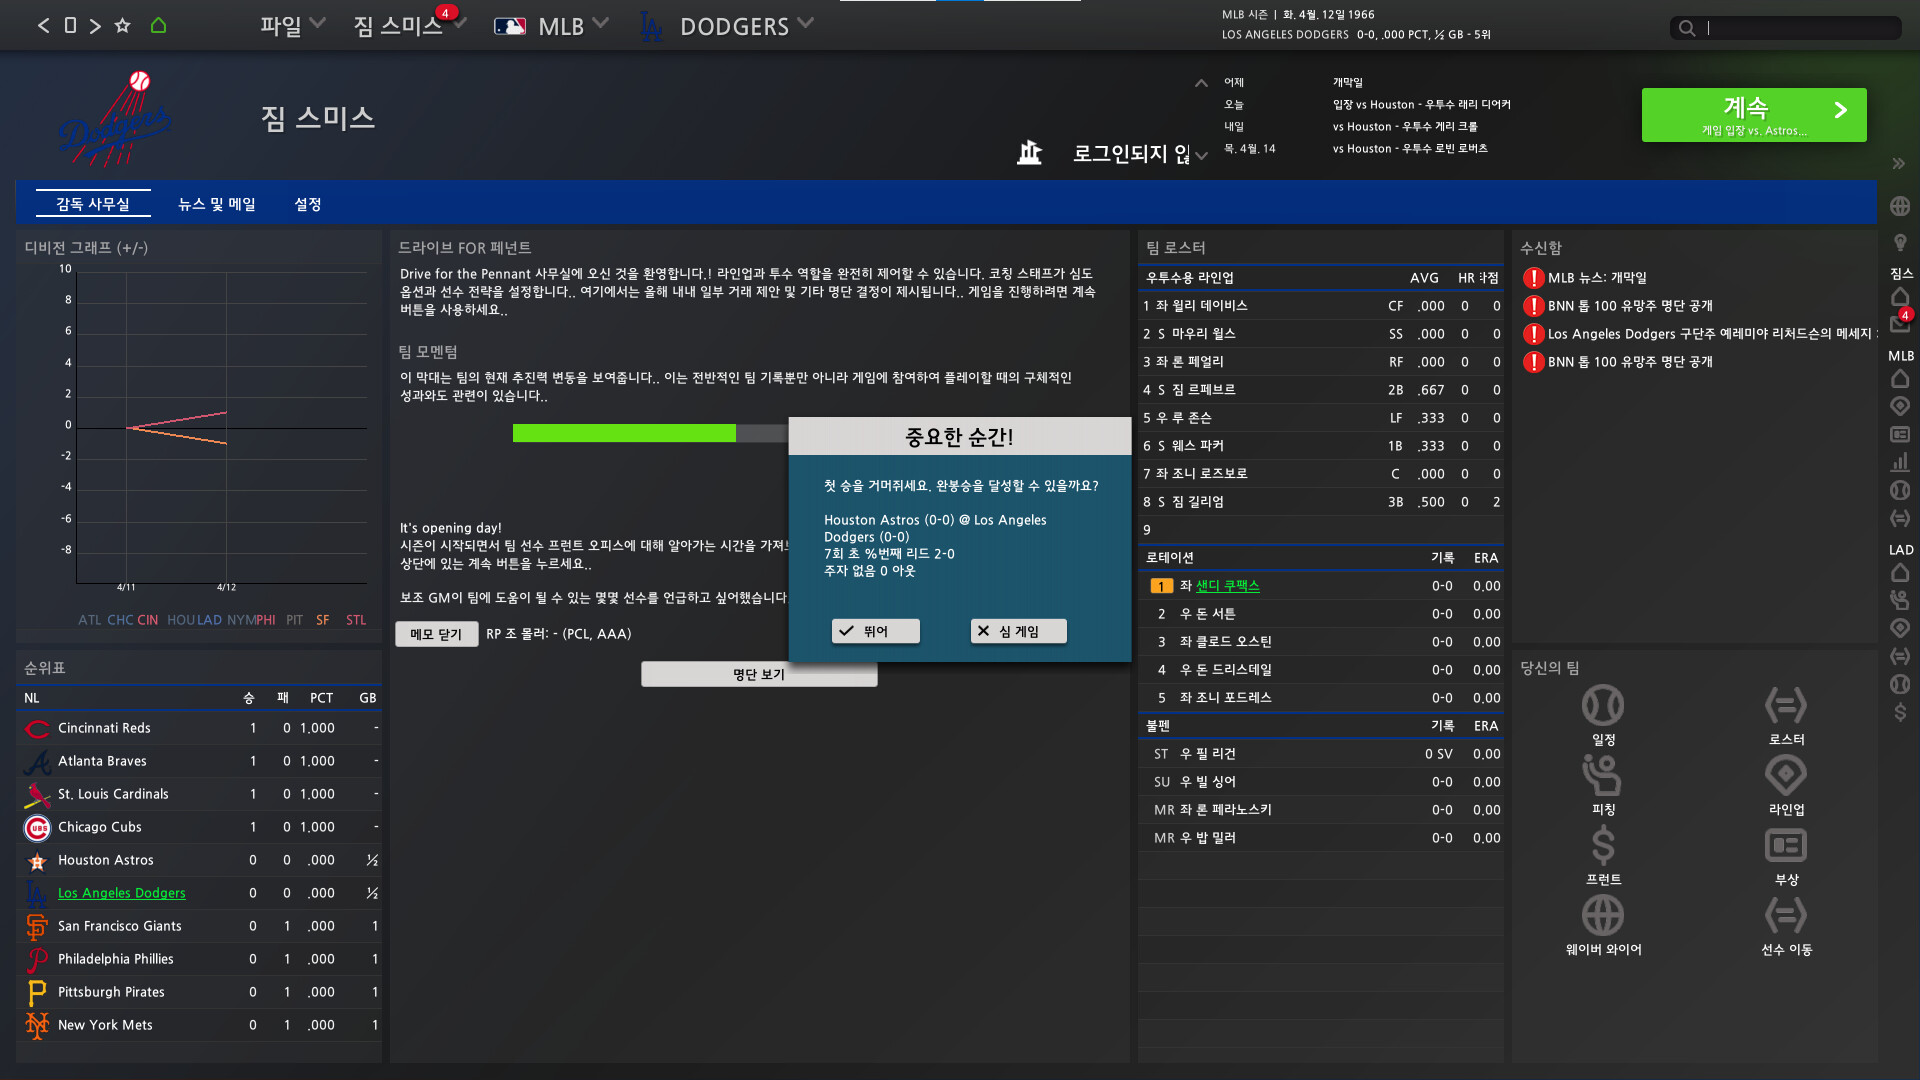This screenshot has height=1080, width=1920.
Task: Click the home icon in top navigation
Action: point(158,26)
